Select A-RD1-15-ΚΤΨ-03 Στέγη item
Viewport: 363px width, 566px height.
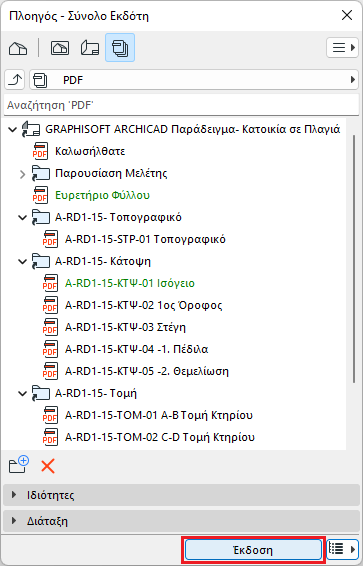coord(125,327)
